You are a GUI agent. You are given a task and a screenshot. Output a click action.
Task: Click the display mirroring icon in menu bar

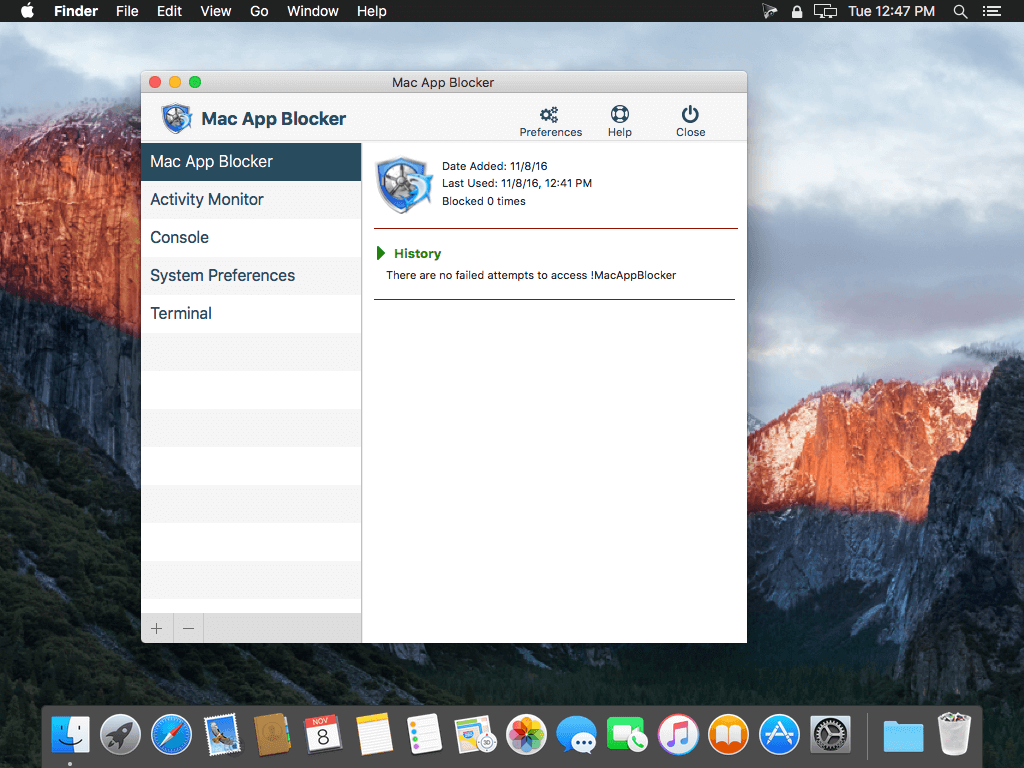[825, 11]
